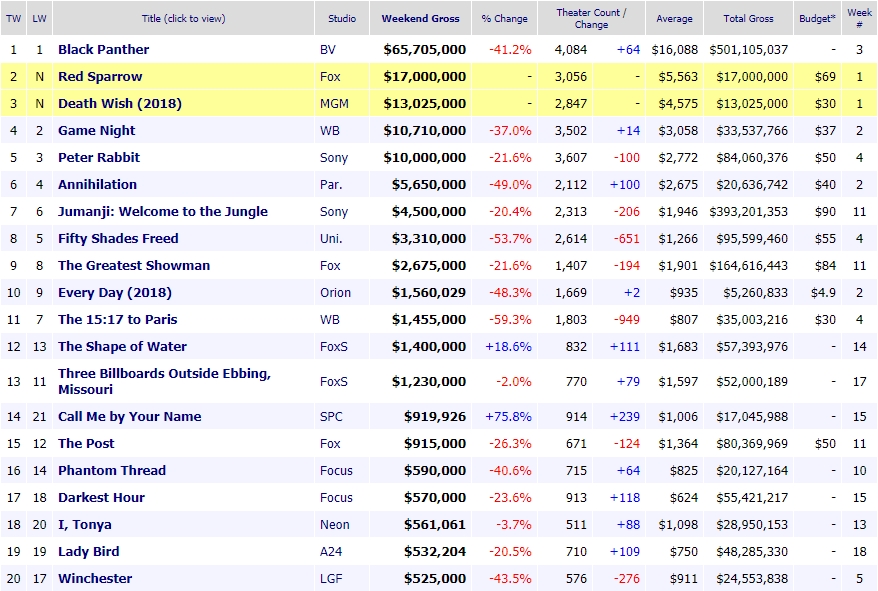Sort by Total Gross header
The width and height of the screenshot is (878, 591).
748,18
